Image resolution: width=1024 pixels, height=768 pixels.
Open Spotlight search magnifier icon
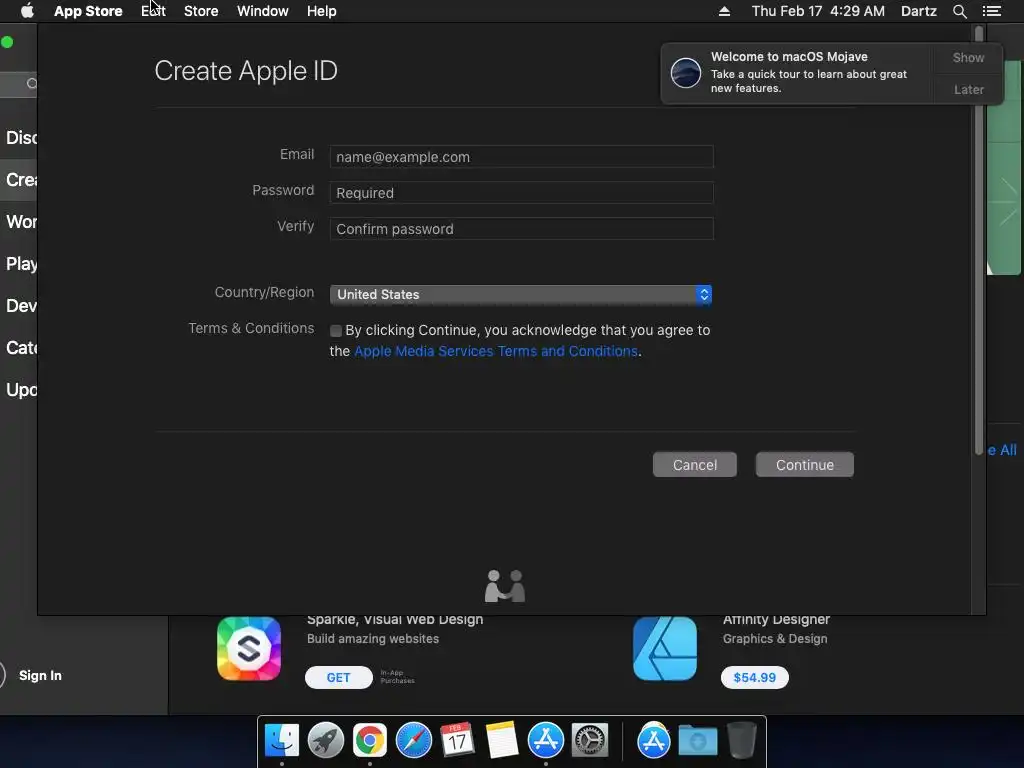coord(959,11)
